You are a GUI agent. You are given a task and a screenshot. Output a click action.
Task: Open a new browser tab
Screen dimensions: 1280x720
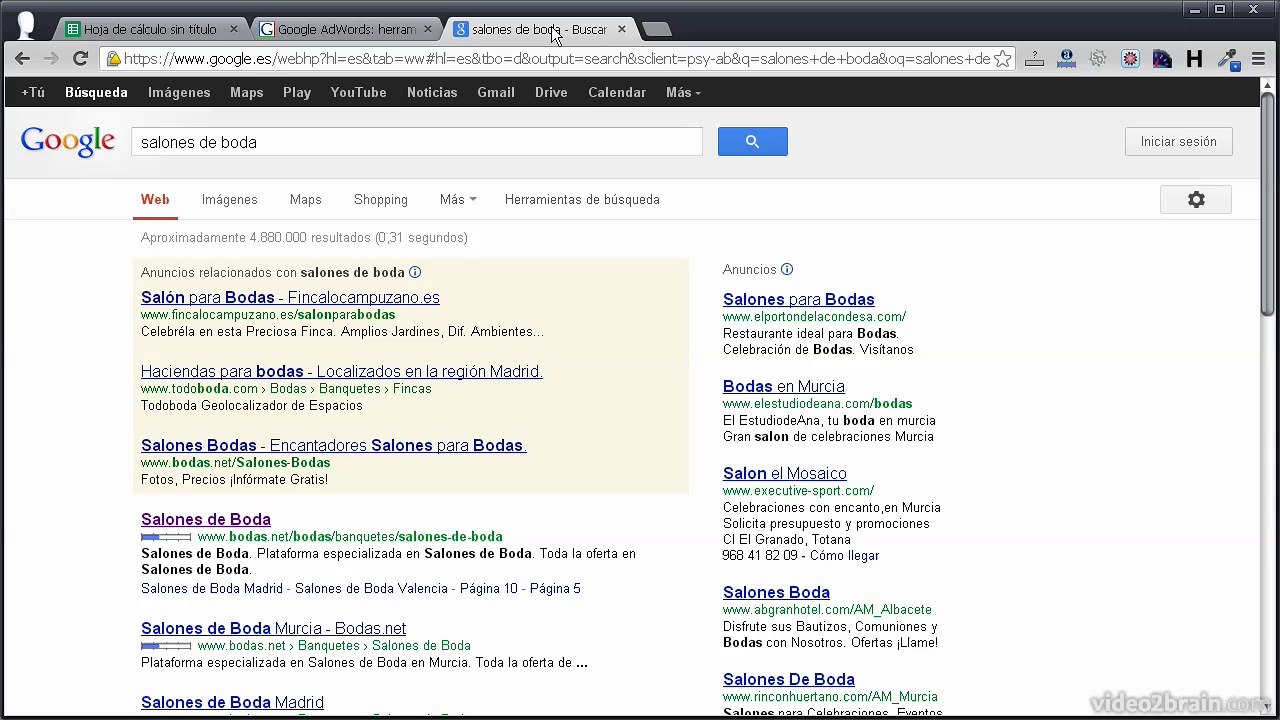coord(656,29)
